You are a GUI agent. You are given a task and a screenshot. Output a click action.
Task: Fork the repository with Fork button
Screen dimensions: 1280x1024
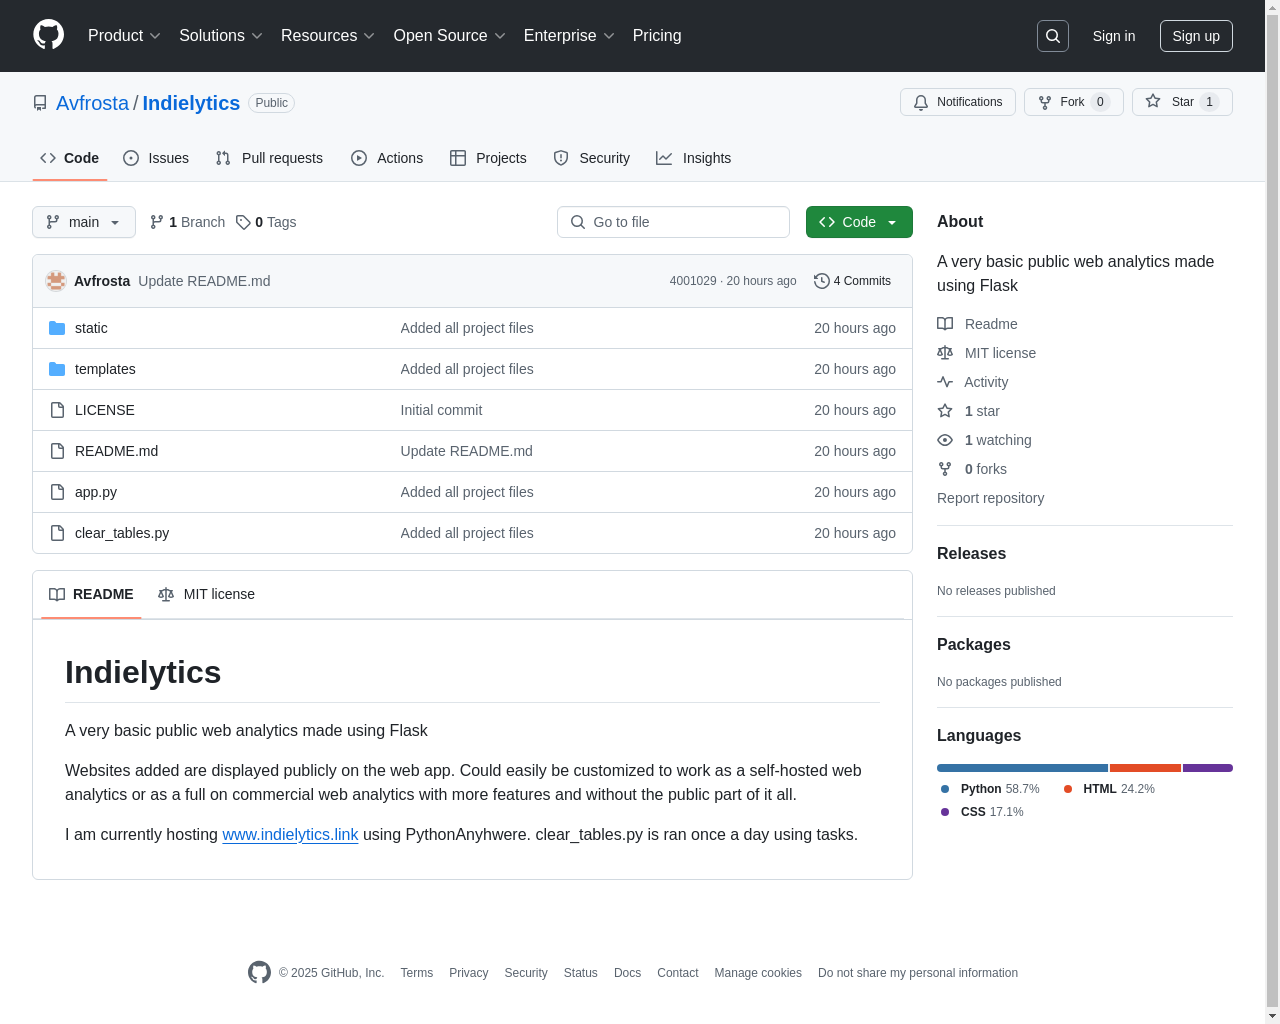tap(1074, 102)
